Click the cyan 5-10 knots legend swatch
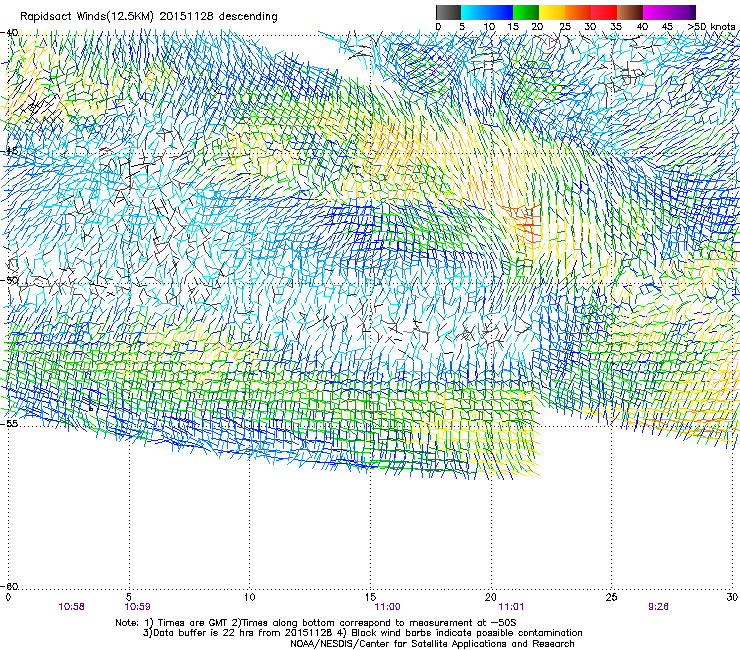 pos(474,12)
